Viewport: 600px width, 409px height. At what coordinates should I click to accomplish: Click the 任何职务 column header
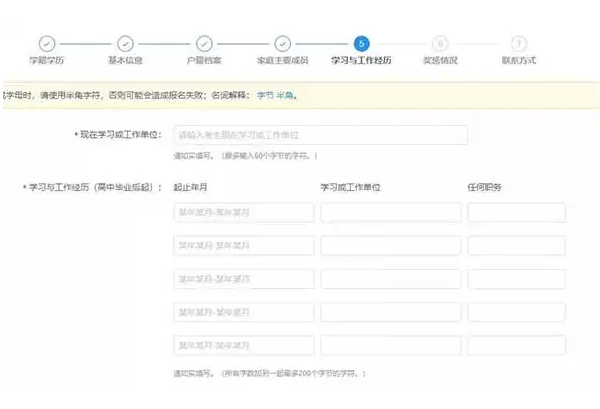[x=484, y=187]
